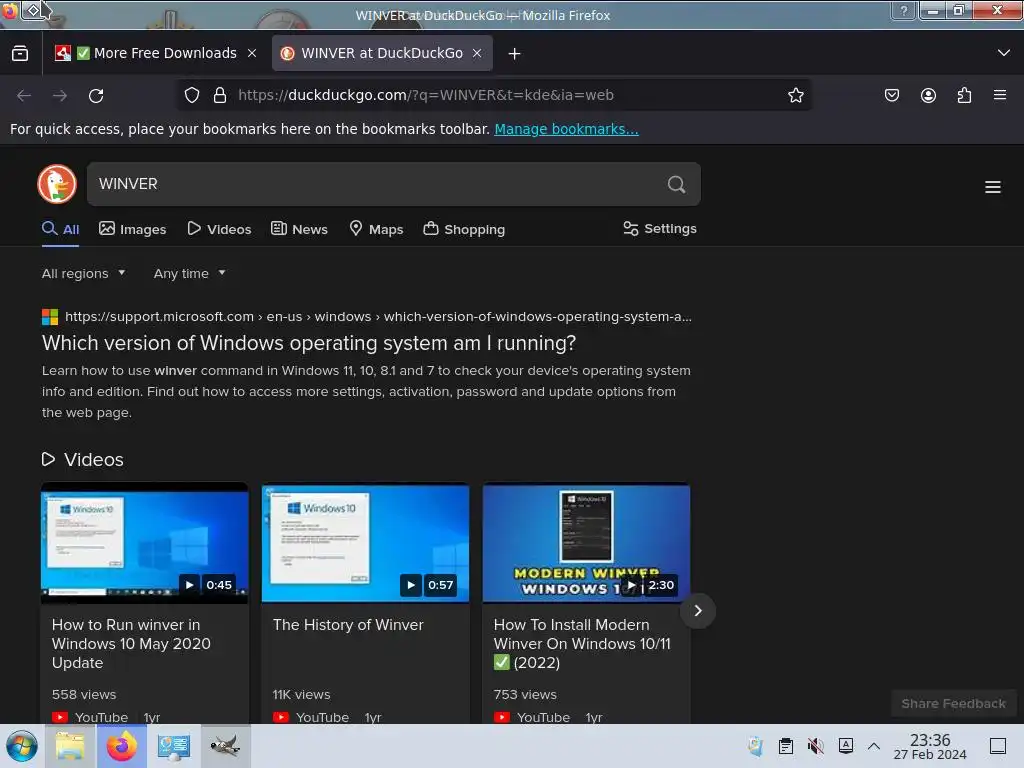Expand the hidden tray icons arrow
Viewport: 1024px width, 768px height.
point(874,746)
